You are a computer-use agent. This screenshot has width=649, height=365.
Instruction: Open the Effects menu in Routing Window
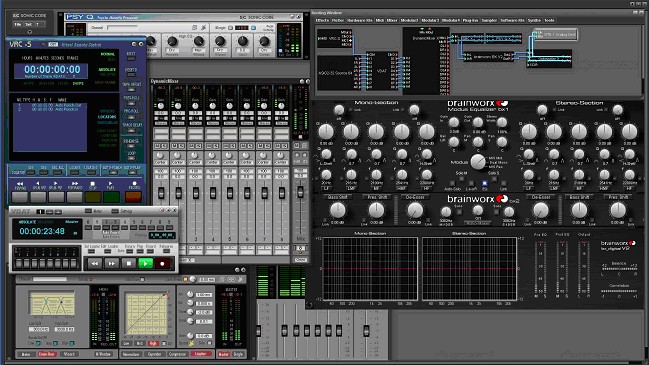pos(322,20)
